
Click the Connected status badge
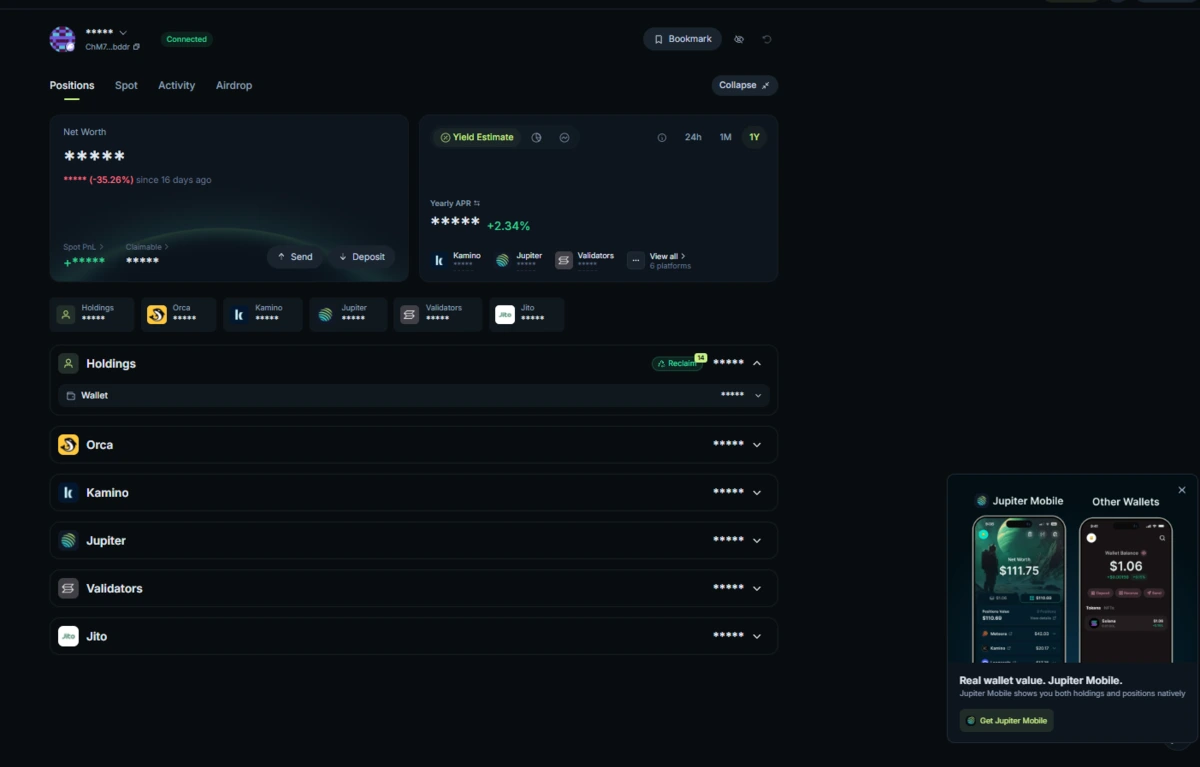pos(187,39)
